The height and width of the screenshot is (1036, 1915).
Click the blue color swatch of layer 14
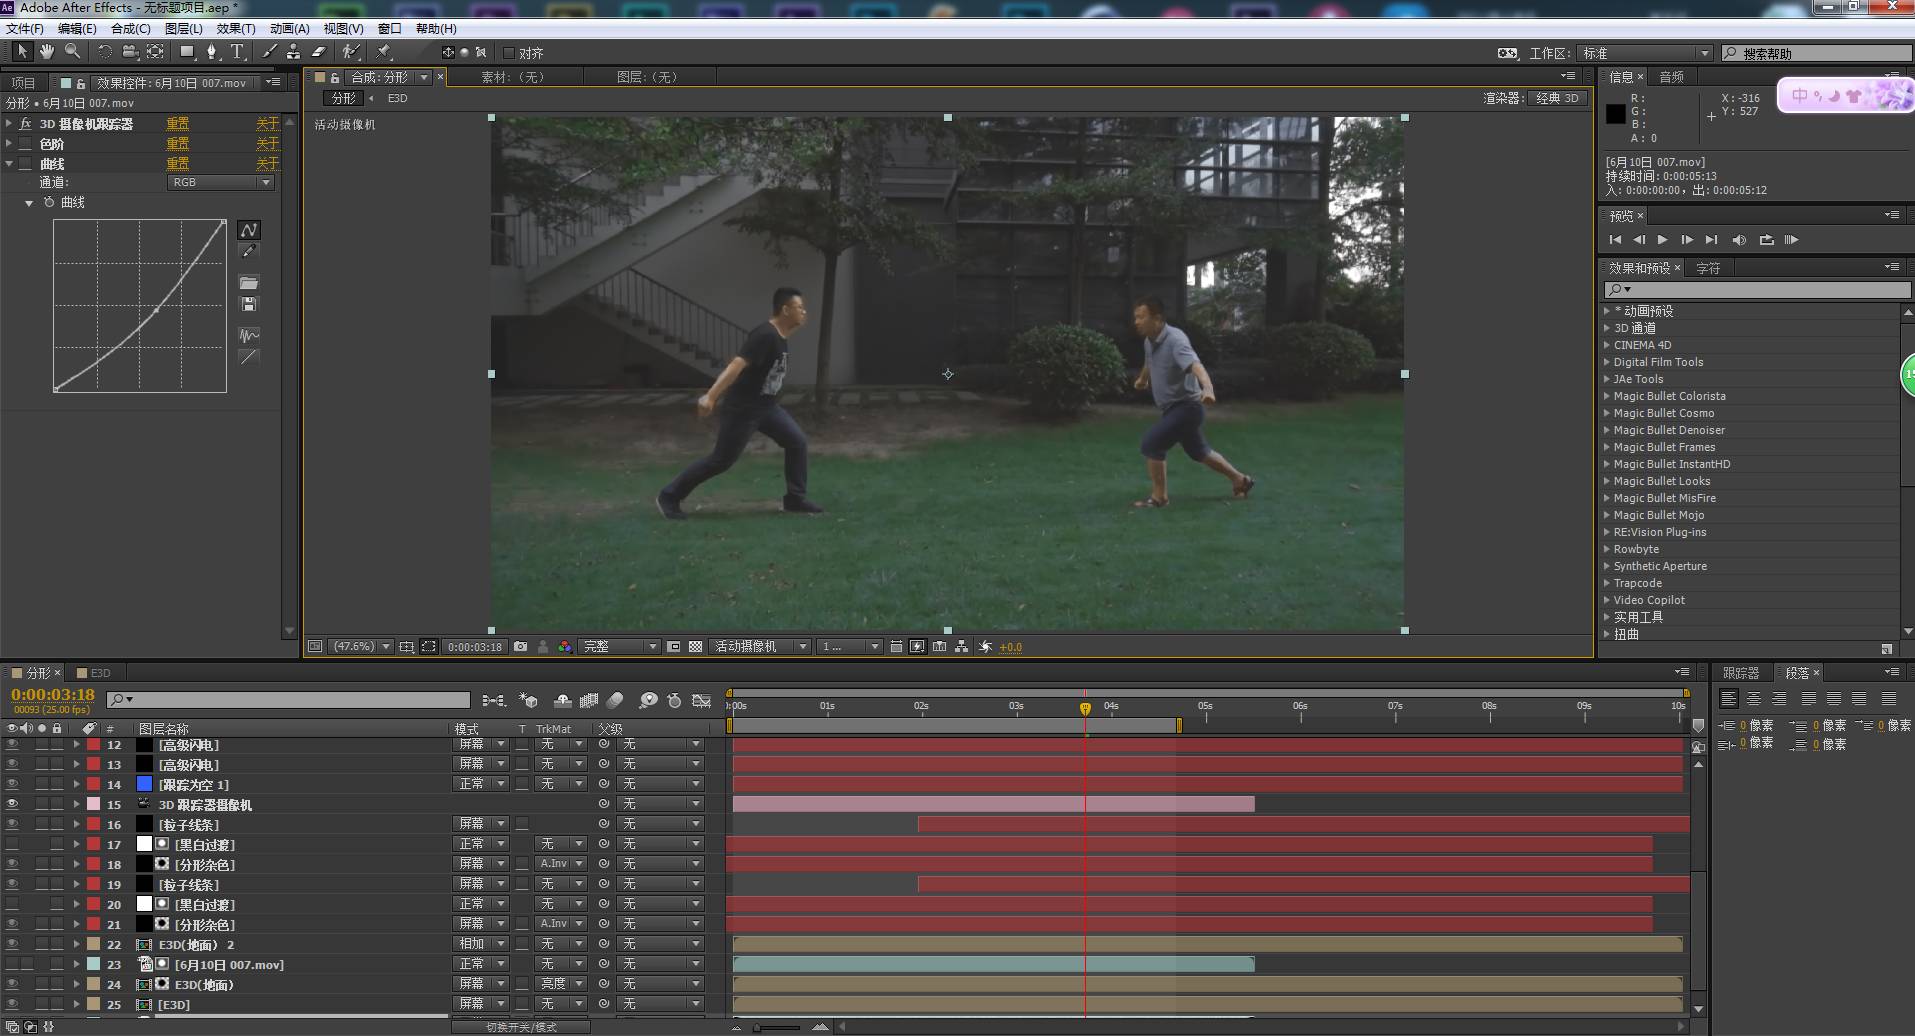coord(145,784)
